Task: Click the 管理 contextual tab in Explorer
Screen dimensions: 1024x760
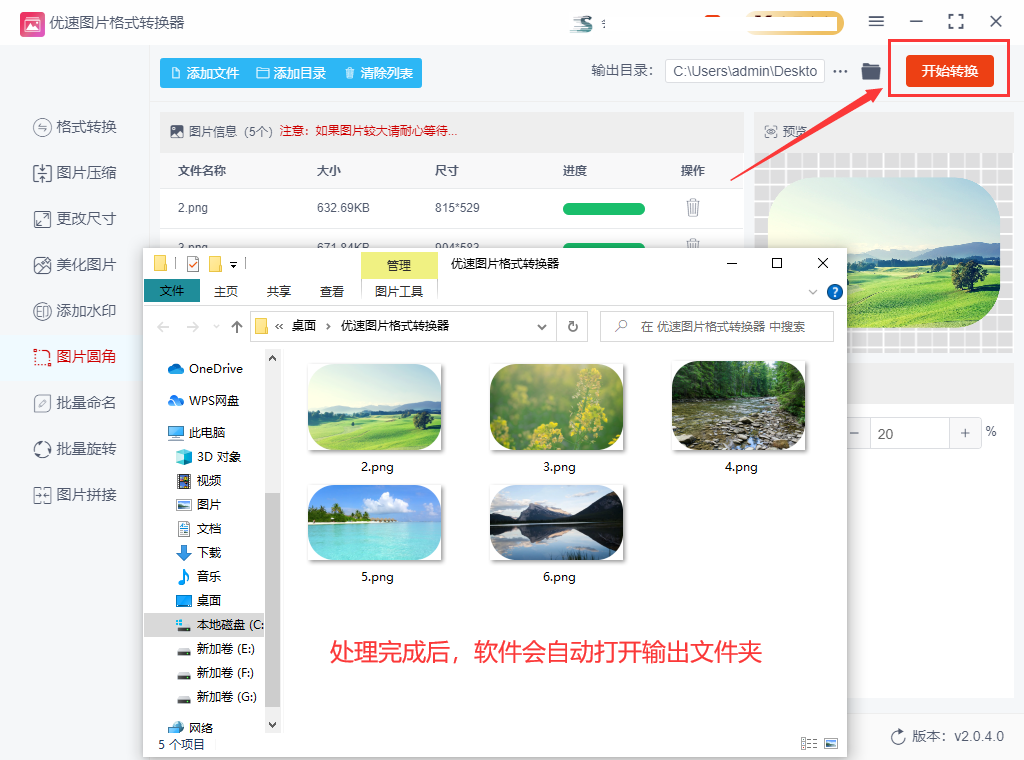Action: [x=399, y=265]
